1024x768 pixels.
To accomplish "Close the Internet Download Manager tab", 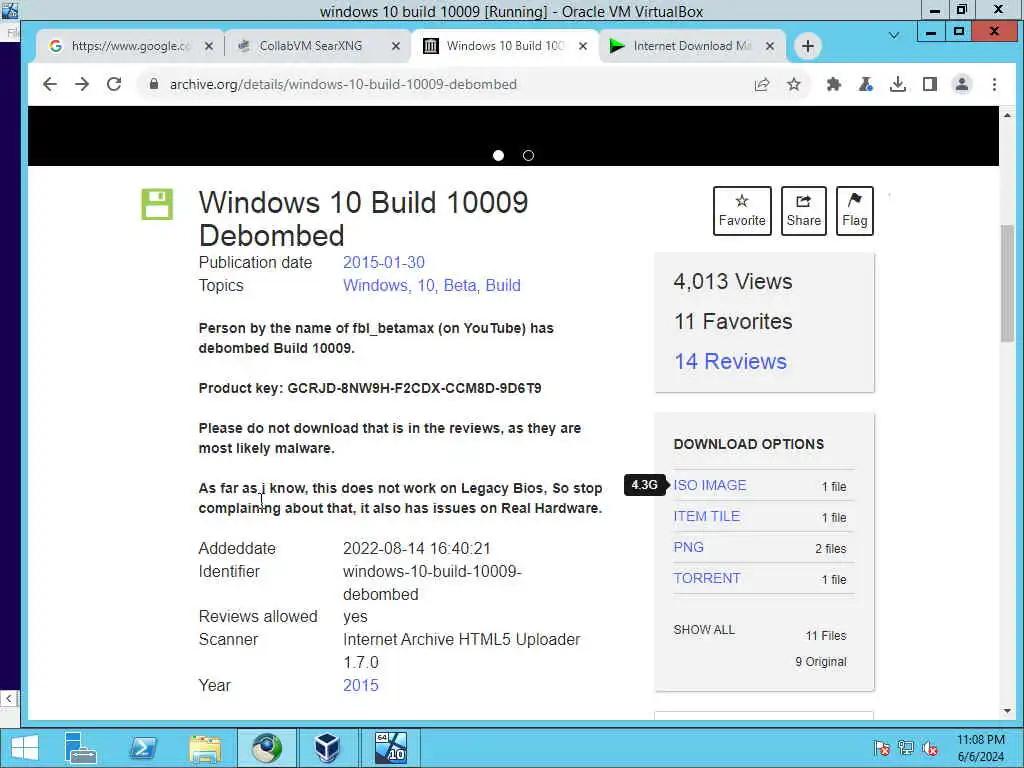I will pyautogui.click(x=770, y=46).
